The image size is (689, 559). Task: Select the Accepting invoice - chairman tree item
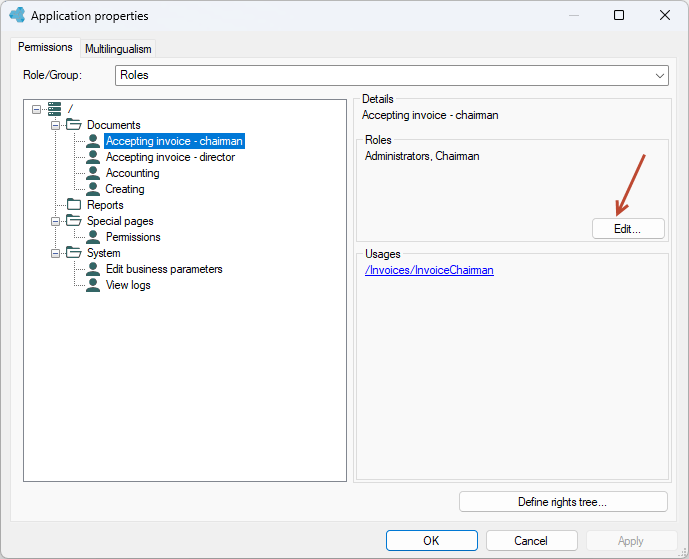(174, 141)
